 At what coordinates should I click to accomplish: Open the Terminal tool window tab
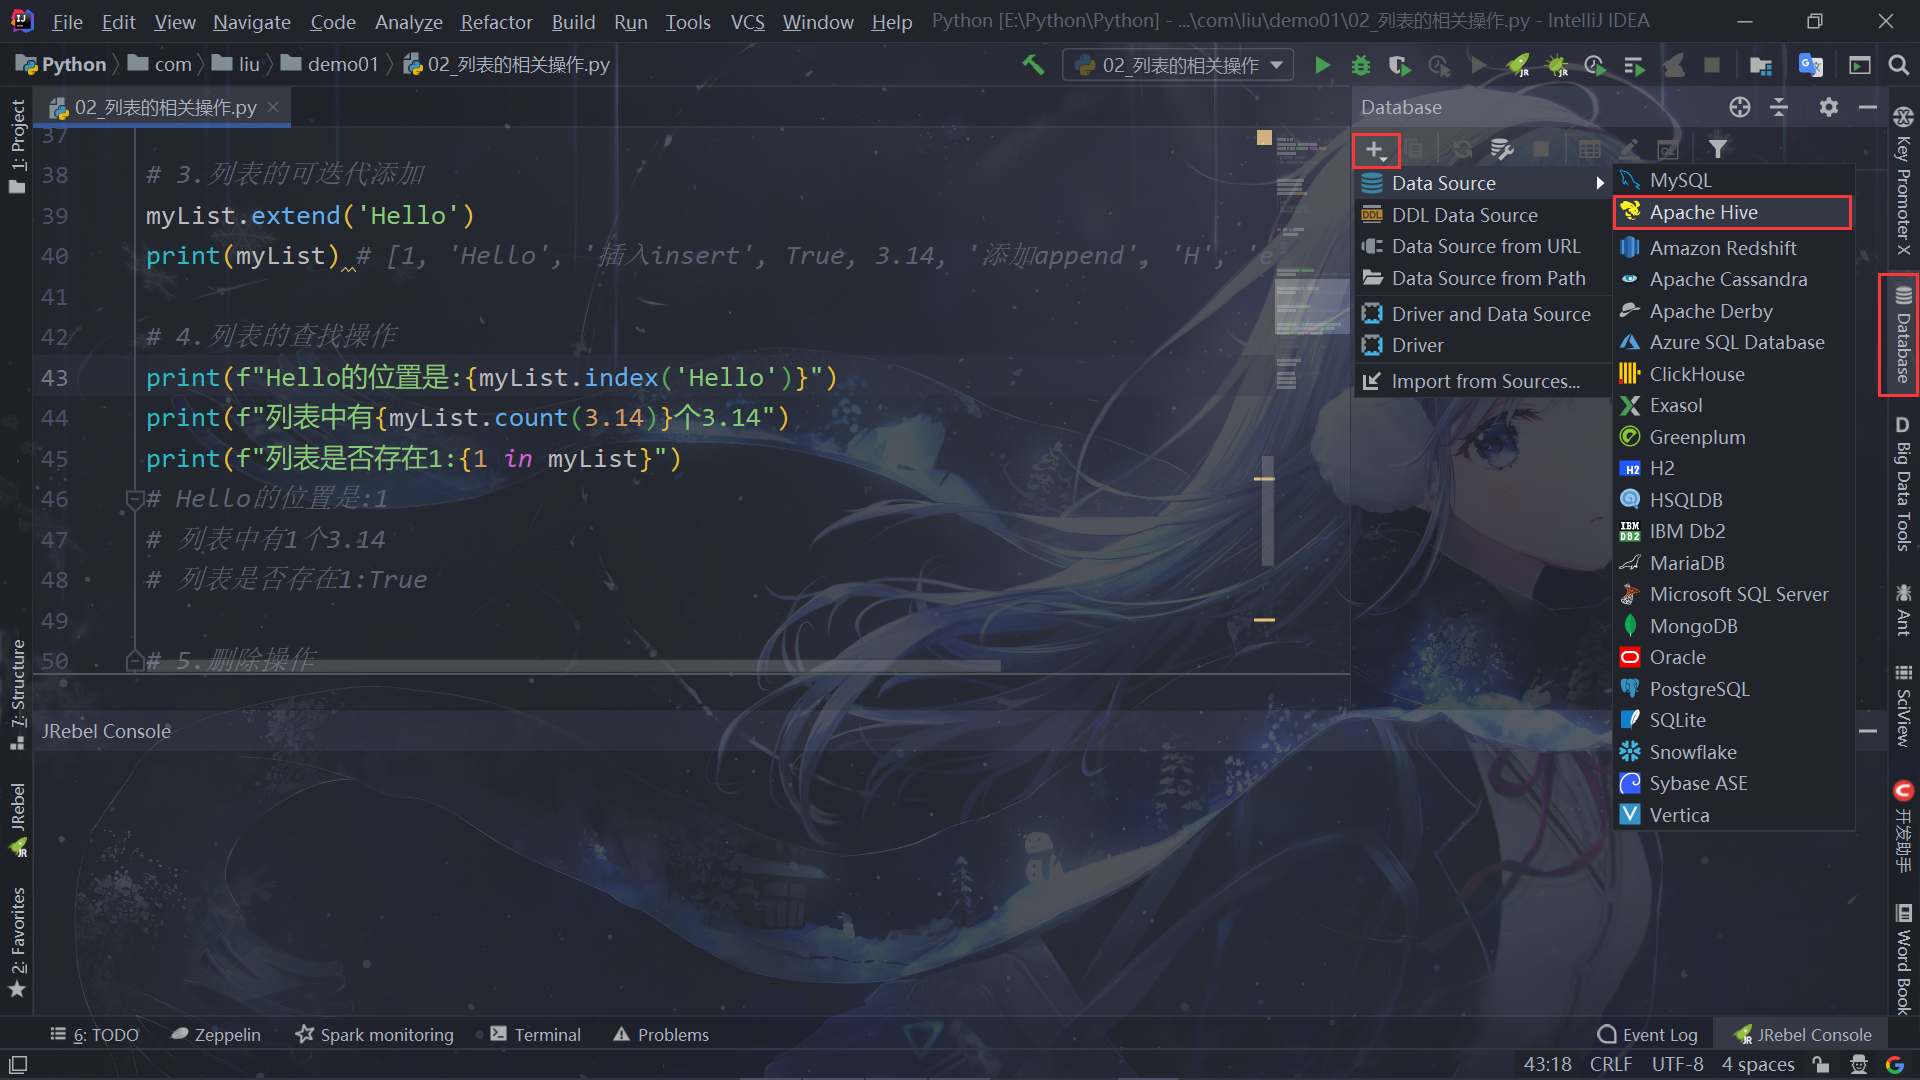point(535,1035)
